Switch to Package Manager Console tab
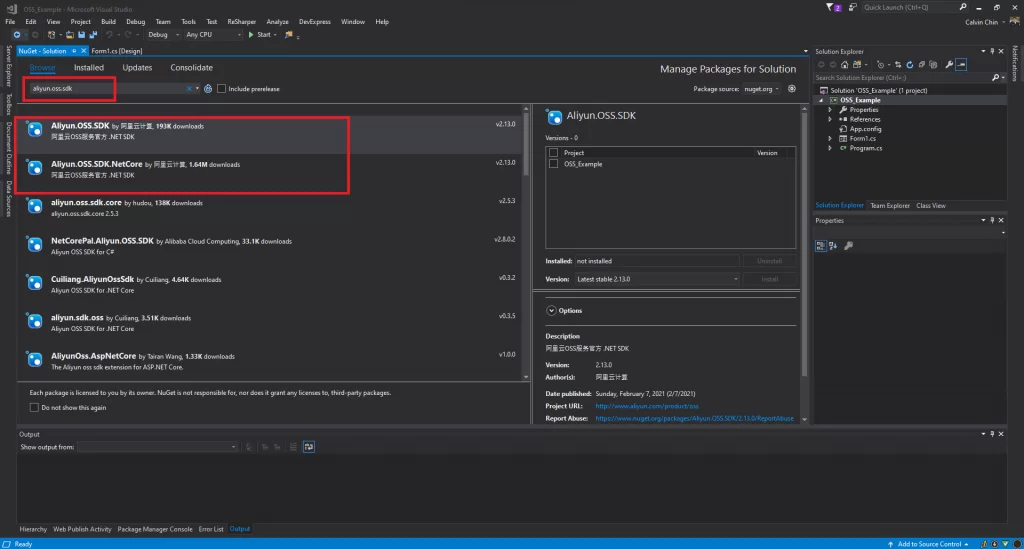 pos(155,529)
